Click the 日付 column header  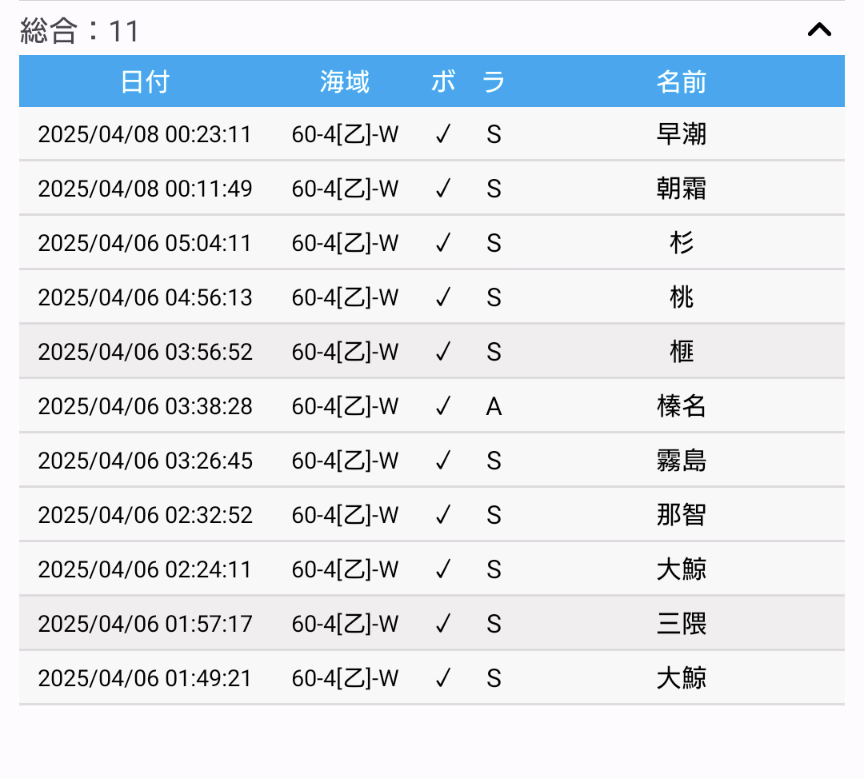coord(145,82)
